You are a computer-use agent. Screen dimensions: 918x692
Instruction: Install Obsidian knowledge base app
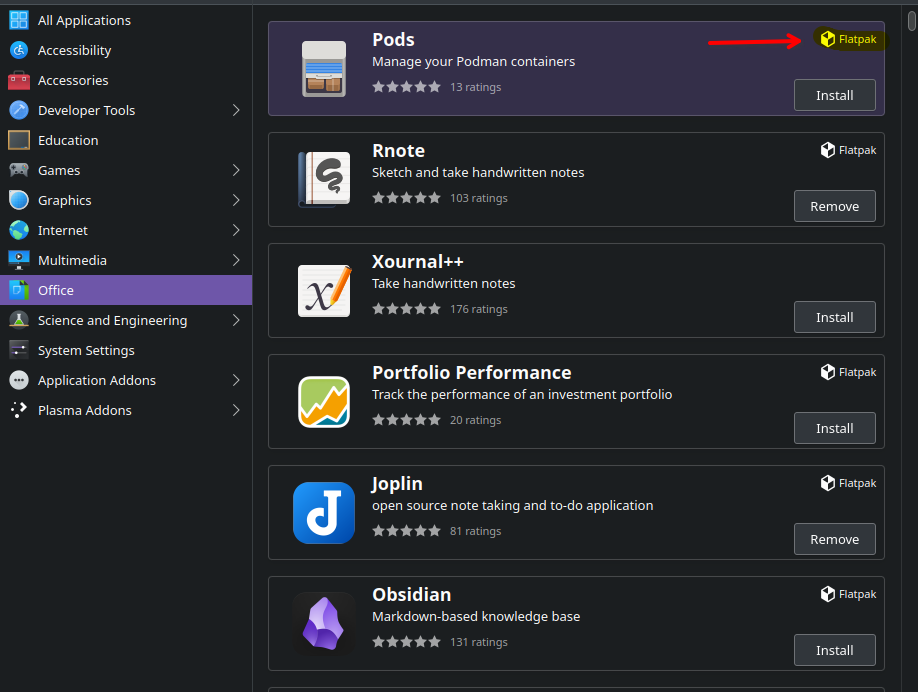coord(834,650)
